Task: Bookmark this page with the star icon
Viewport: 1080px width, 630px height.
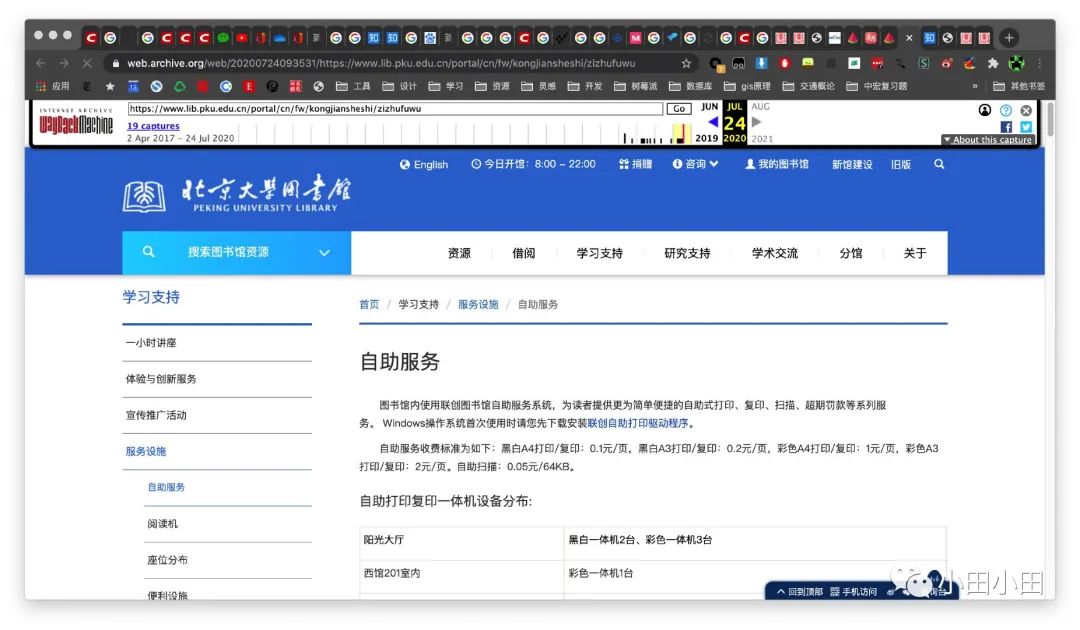Action: pos(686,63)
